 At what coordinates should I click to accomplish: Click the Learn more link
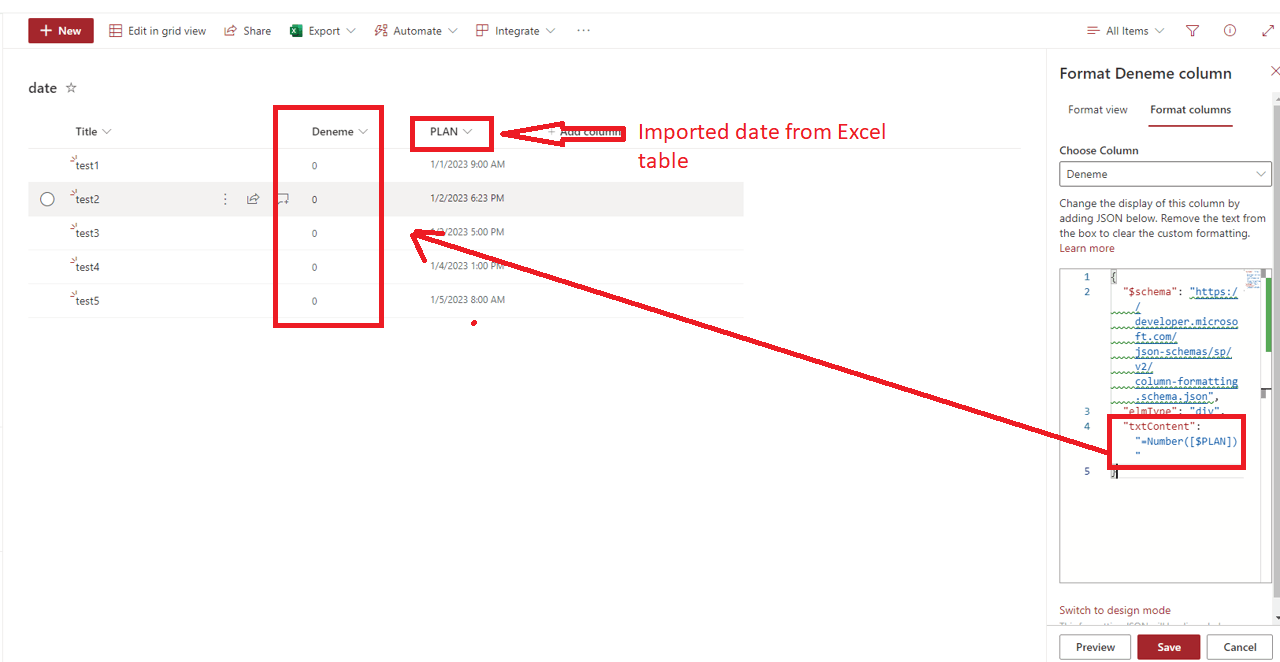point(1086,248)
